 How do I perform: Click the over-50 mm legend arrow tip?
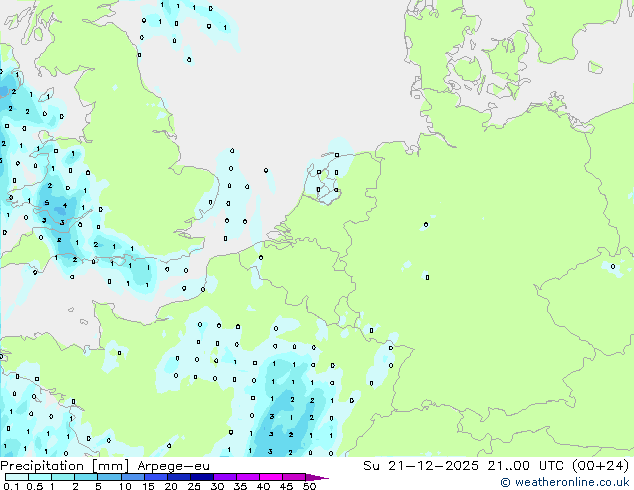tap(317, 477)
